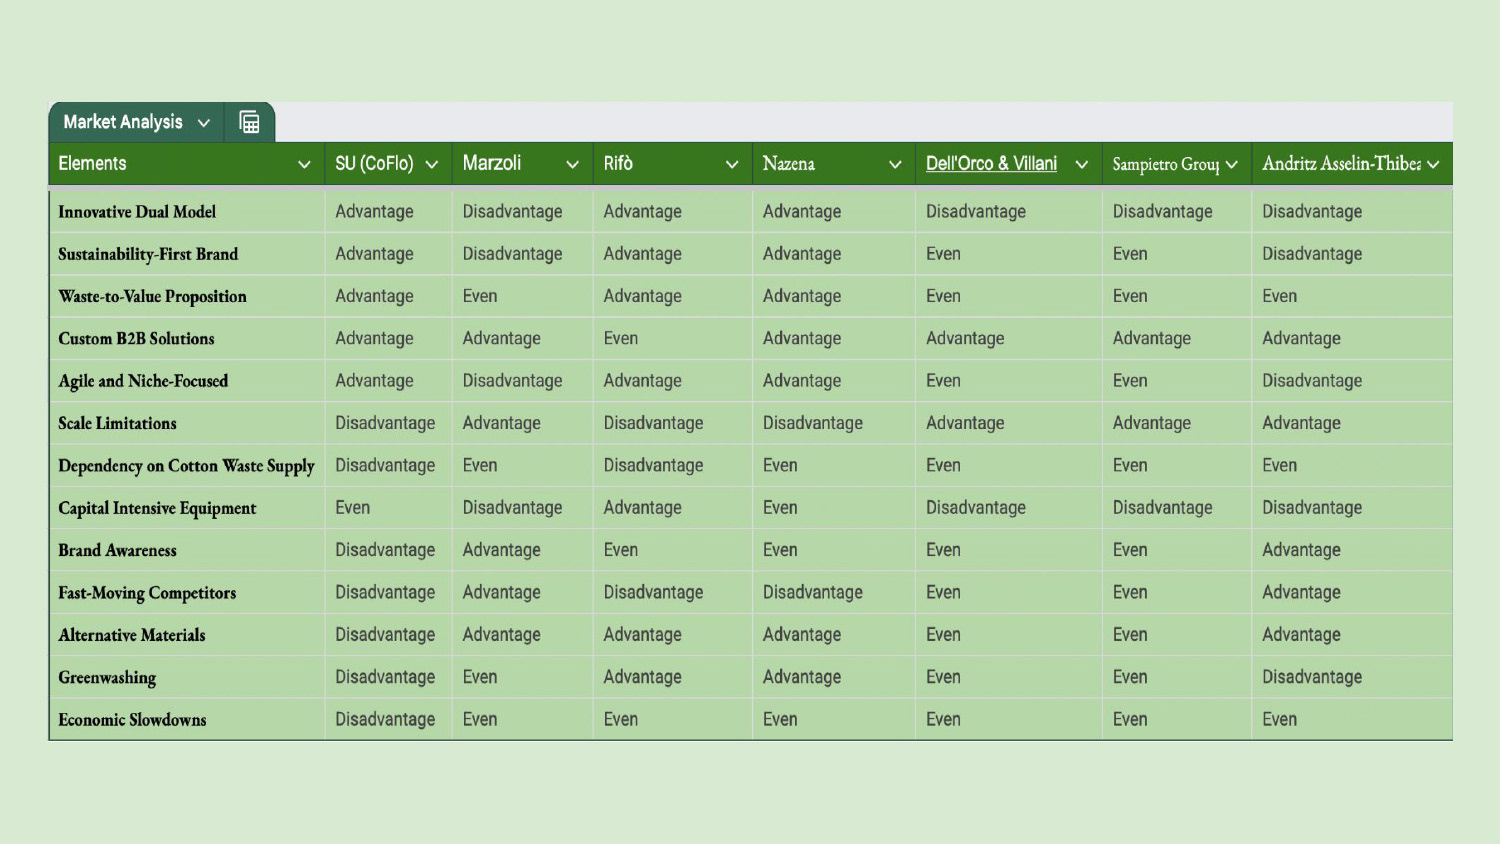Click Marzoli cell for Innovative Dual Model
This screenshot has width=1500, height=844.
[522, 212]
